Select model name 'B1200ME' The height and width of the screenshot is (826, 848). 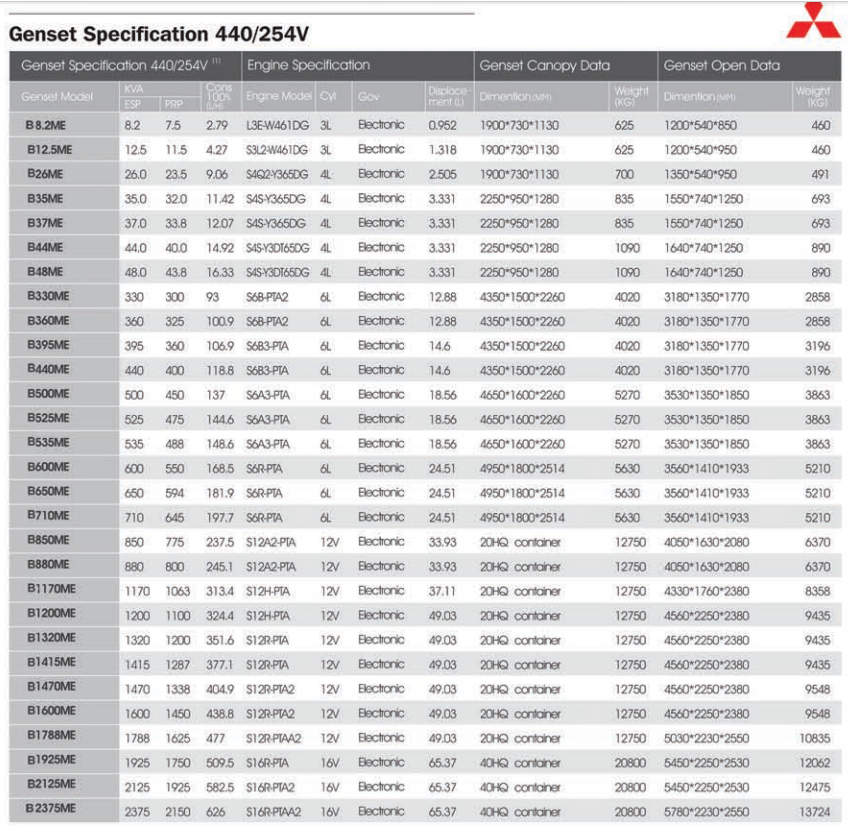tap(51, 614)
